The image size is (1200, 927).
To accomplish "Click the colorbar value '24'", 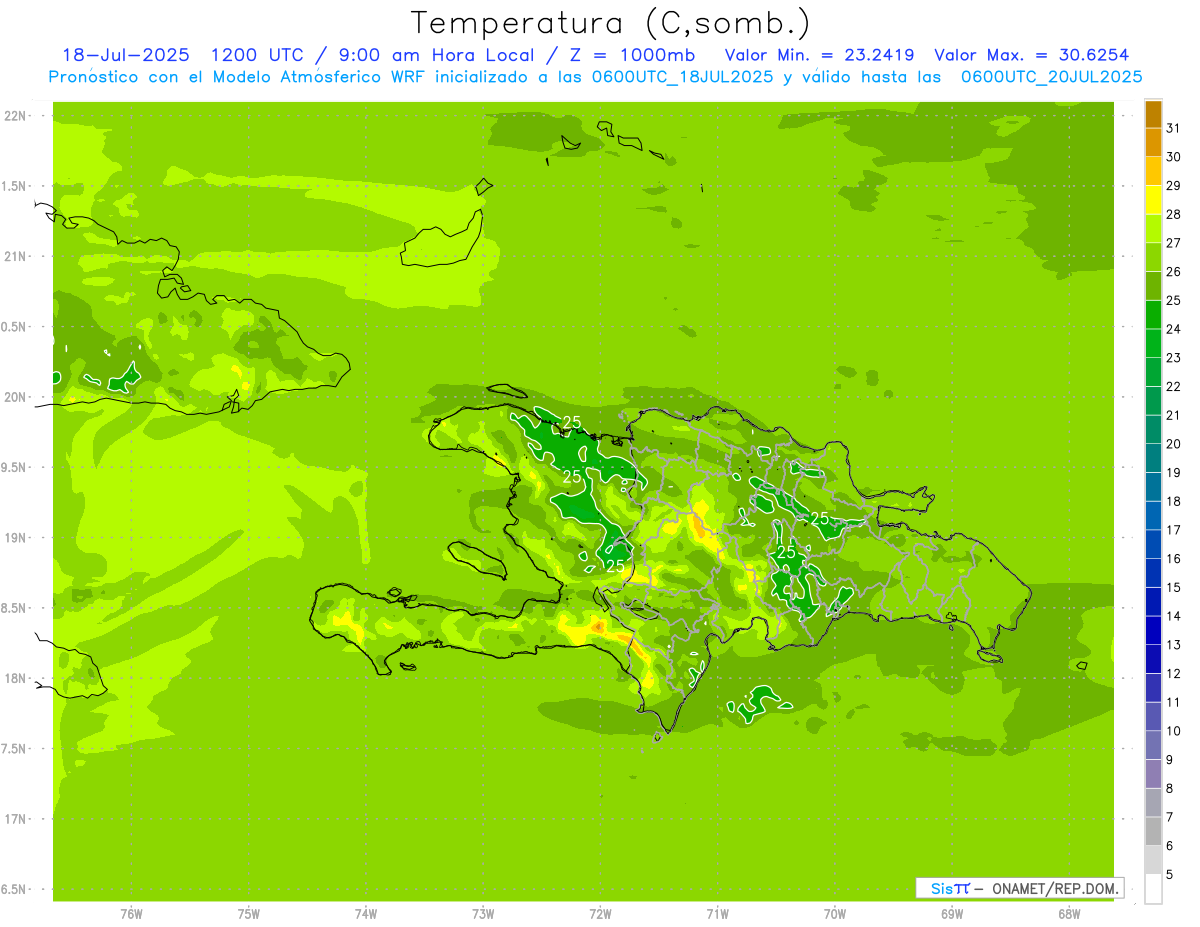I will (1173, 328).
